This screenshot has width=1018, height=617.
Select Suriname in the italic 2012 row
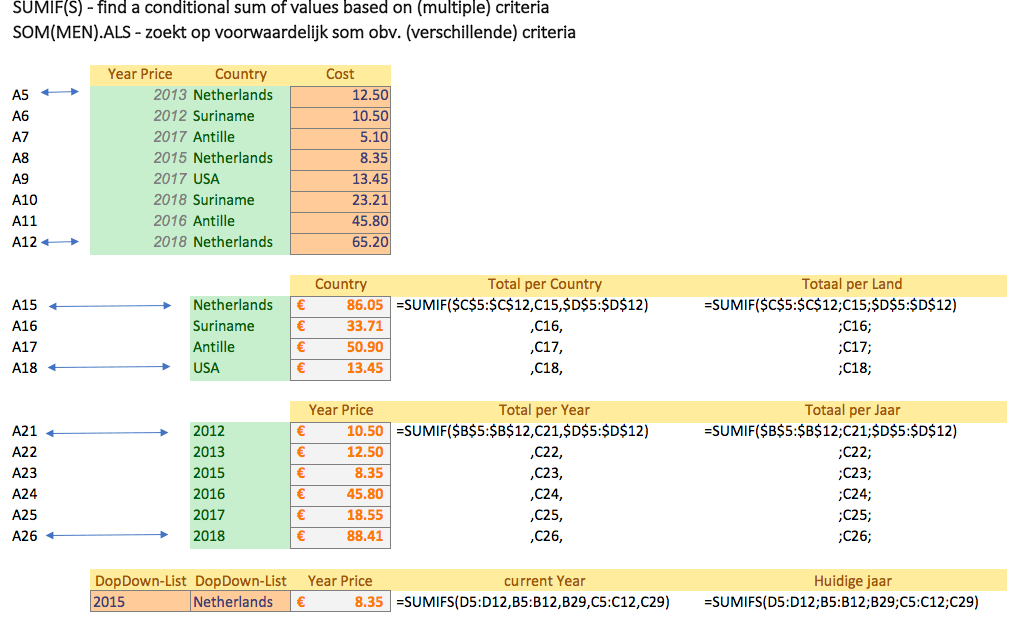tap(223, 116)
